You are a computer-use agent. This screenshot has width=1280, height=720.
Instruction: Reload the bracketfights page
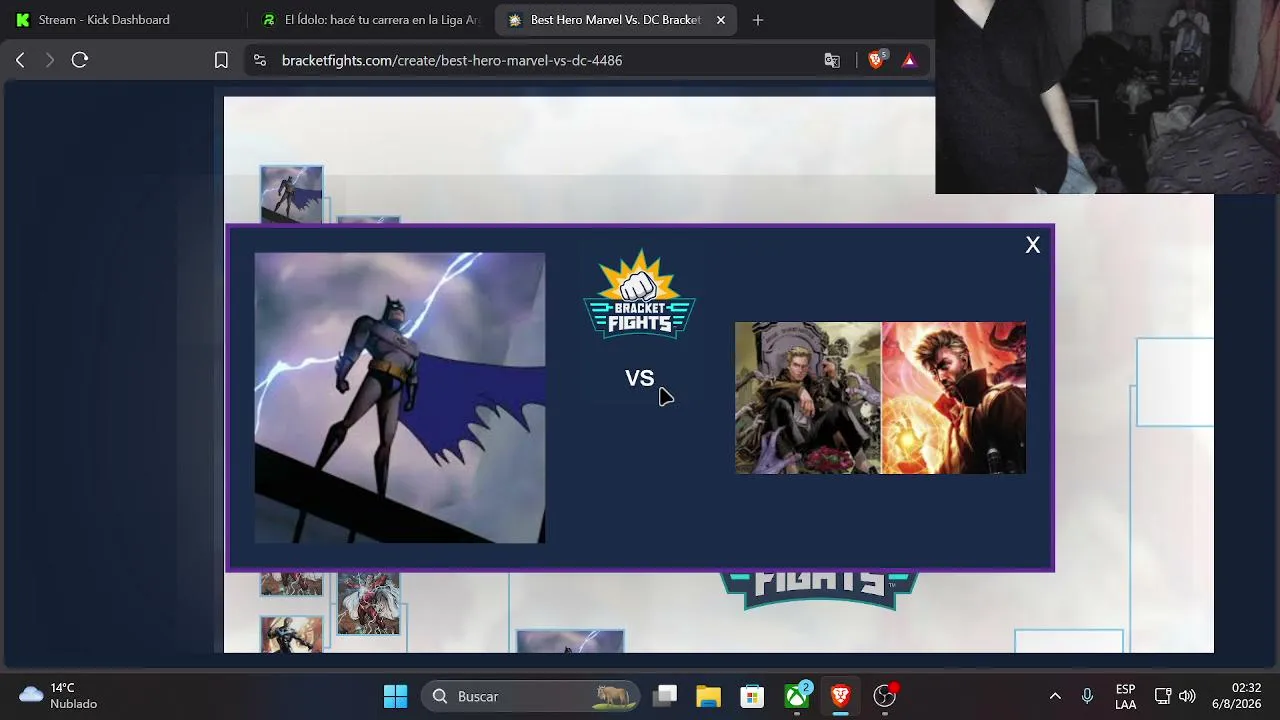click(80, 60)
